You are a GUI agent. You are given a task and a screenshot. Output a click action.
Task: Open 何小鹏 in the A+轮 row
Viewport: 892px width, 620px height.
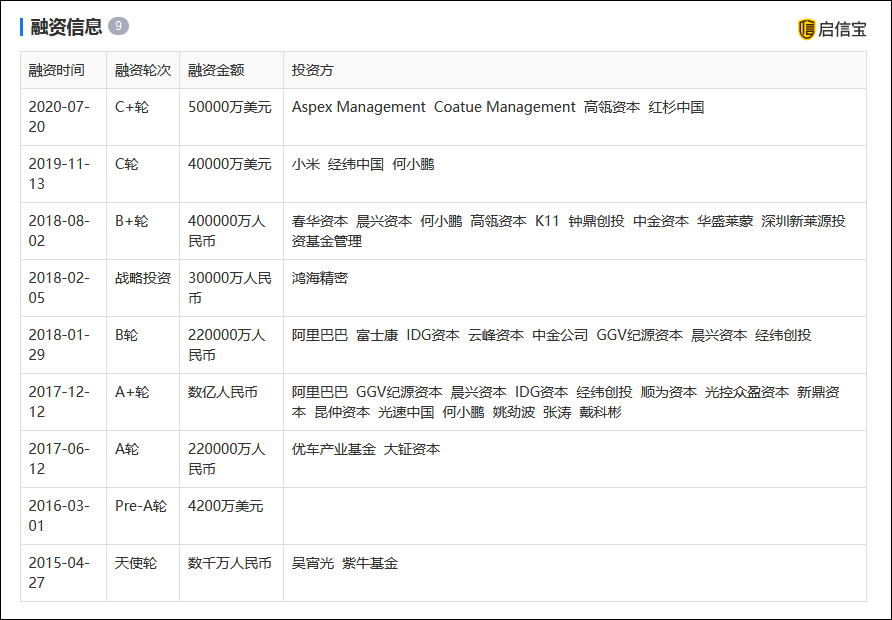pyautogui.click(x=463, y=412)
